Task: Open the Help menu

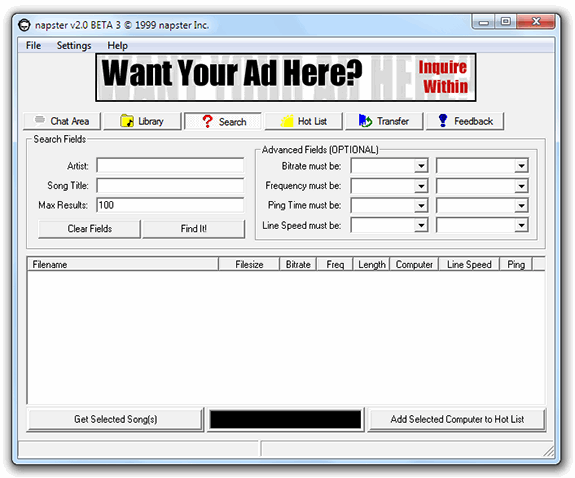Action: pos(117,45)
